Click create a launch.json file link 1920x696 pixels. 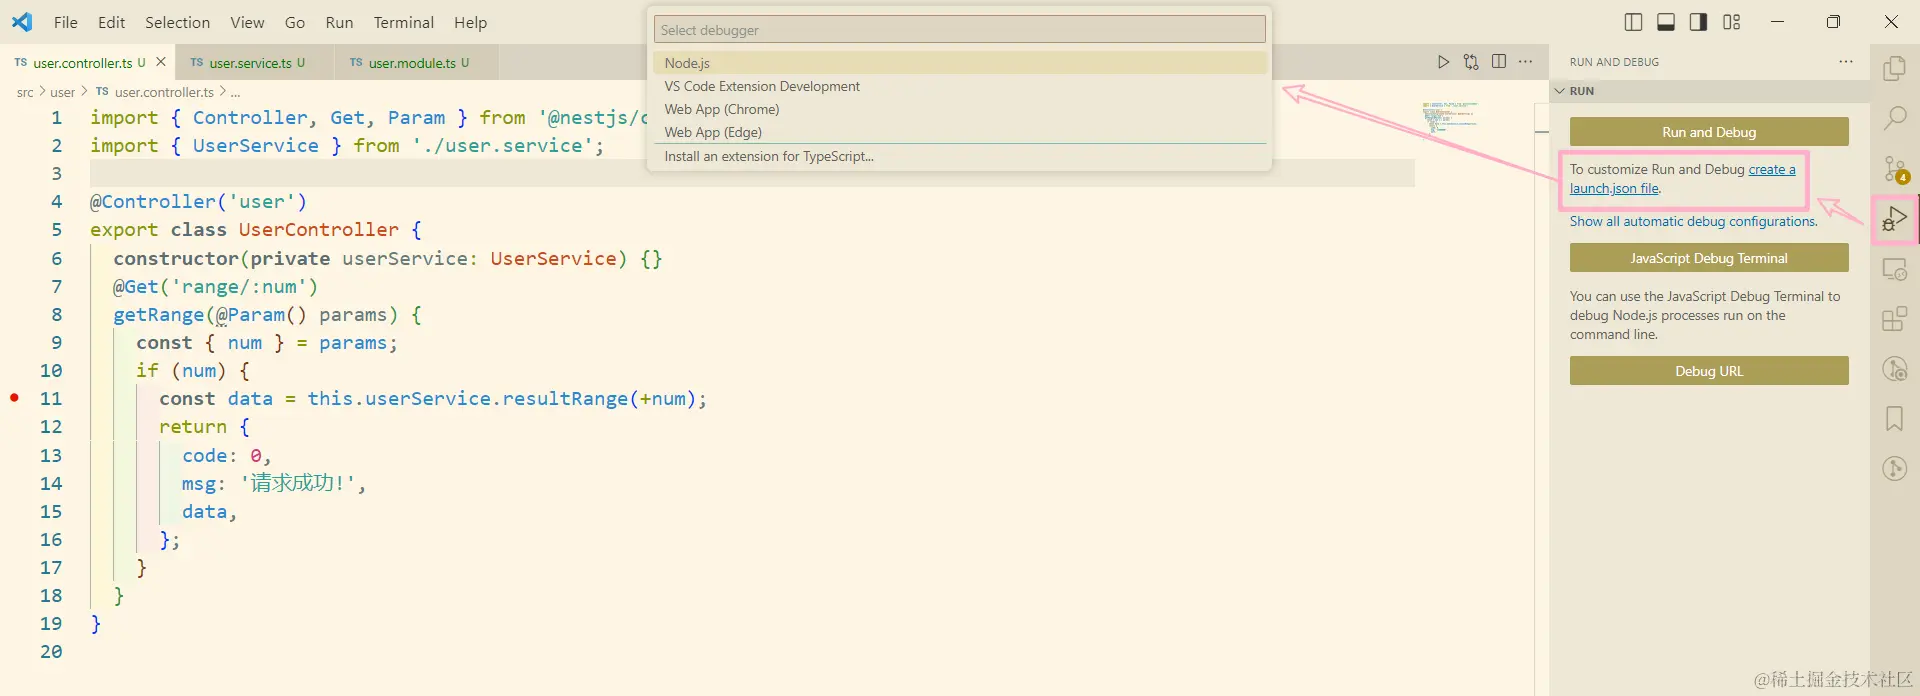point(1682,179)
